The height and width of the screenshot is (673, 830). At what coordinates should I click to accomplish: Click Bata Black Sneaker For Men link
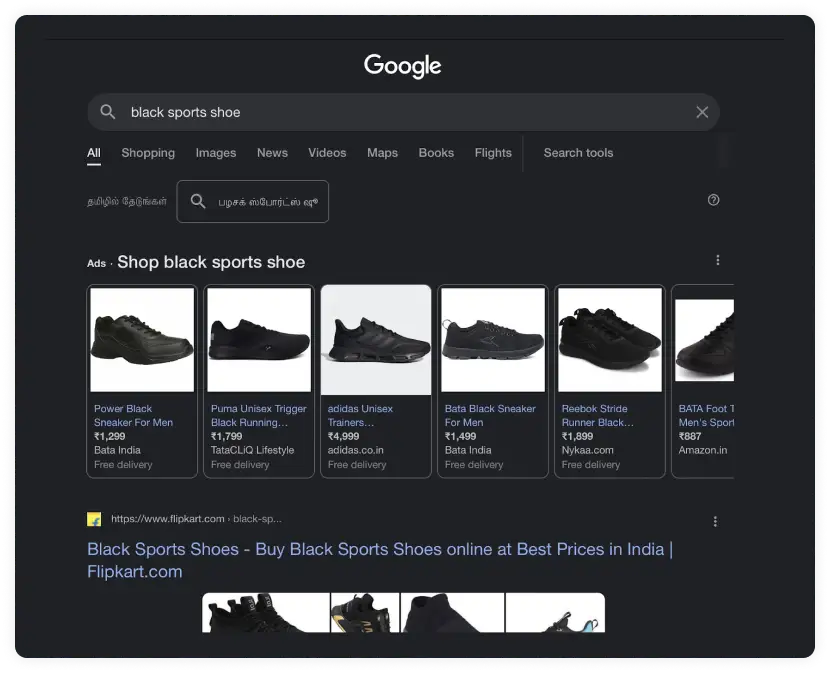point(490,416)
